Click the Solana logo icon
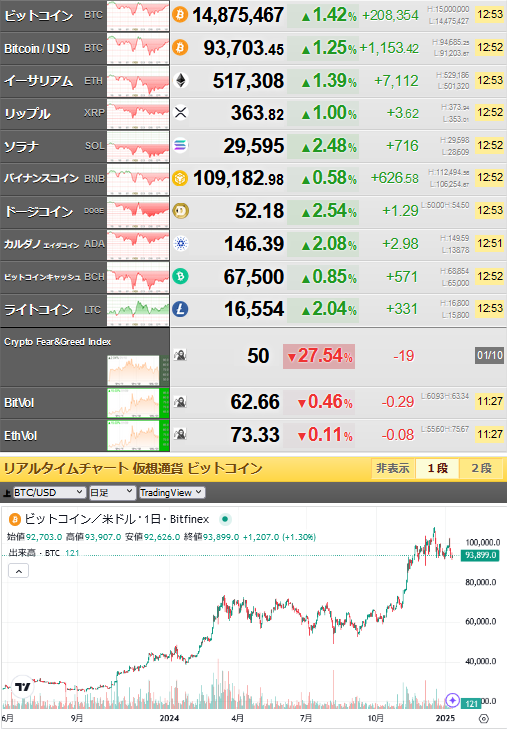 180,146
